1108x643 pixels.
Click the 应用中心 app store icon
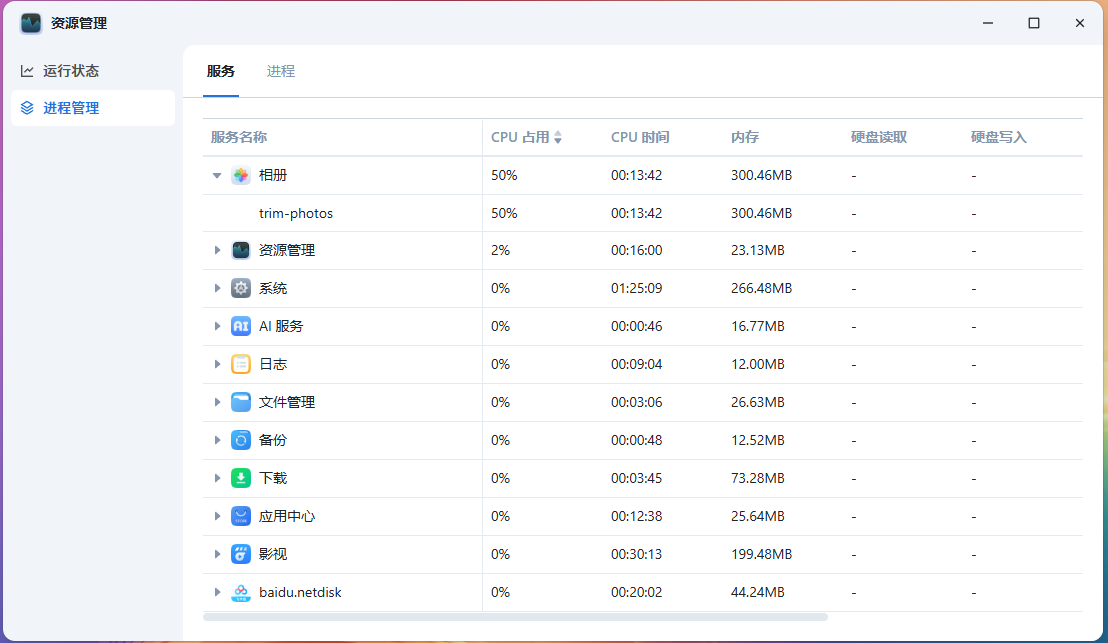241,516
